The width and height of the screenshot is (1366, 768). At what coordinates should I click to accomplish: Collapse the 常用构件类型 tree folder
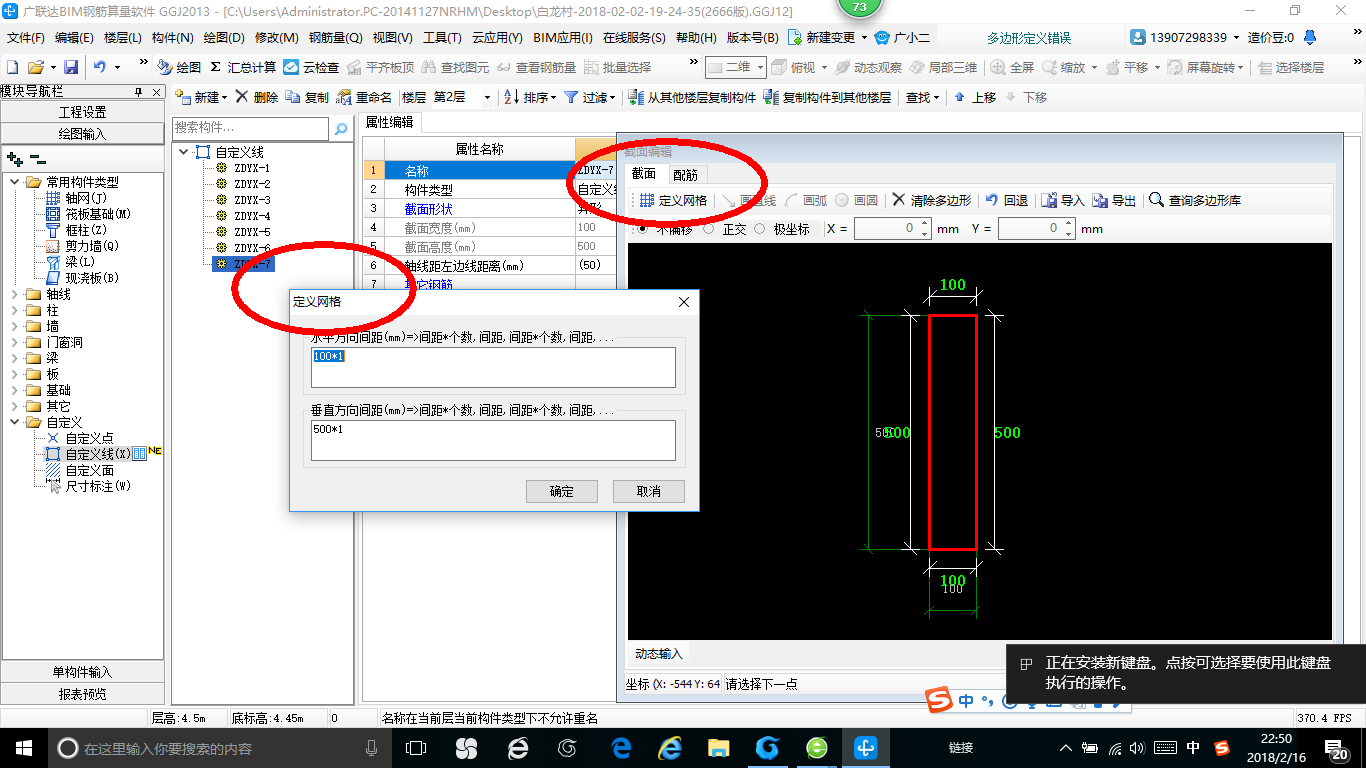coord(15,182)
